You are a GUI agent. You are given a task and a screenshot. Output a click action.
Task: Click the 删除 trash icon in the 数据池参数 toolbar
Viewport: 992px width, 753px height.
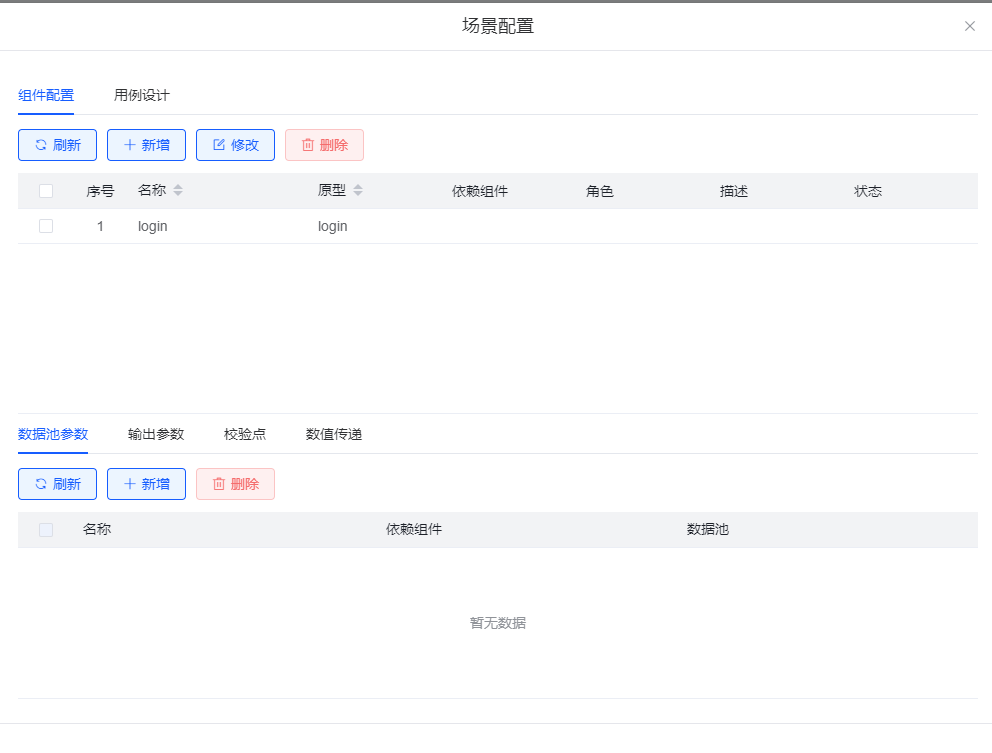coord(219,484)
